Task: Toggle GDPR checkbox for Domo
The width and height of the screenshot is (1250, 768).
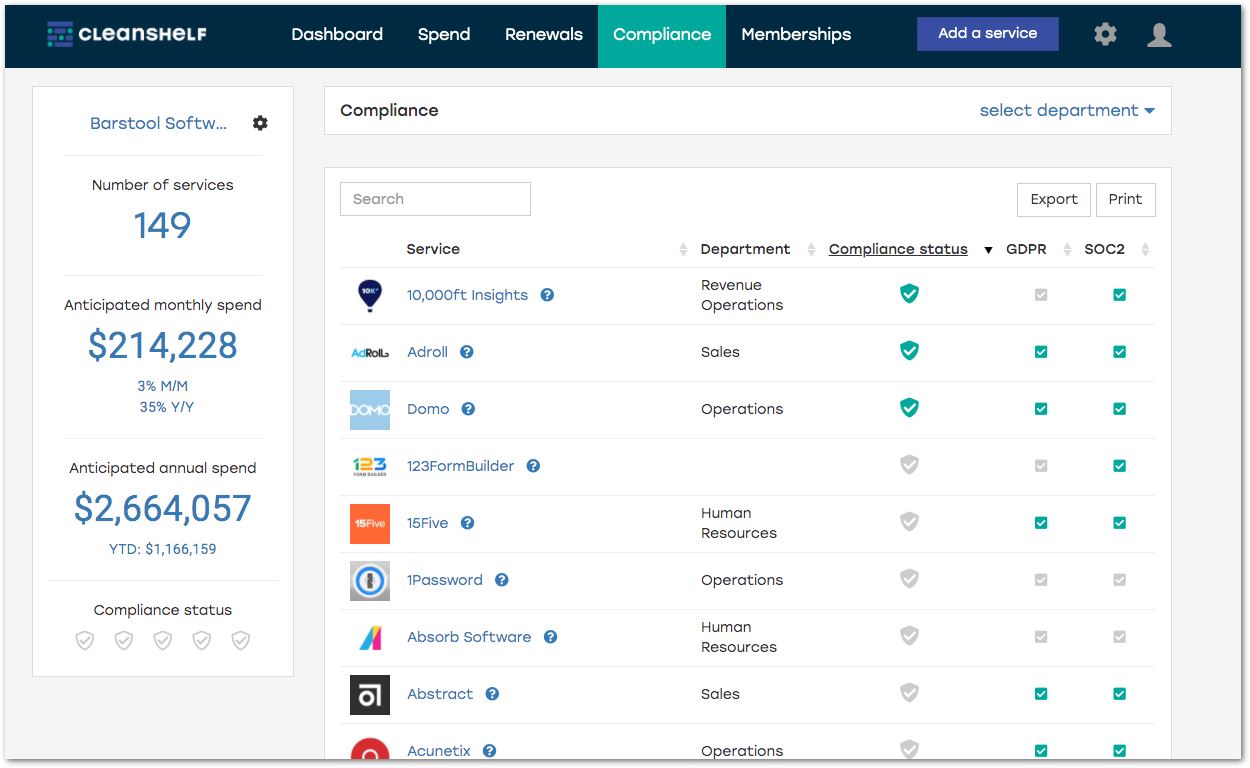Action: coord(1041,409)
